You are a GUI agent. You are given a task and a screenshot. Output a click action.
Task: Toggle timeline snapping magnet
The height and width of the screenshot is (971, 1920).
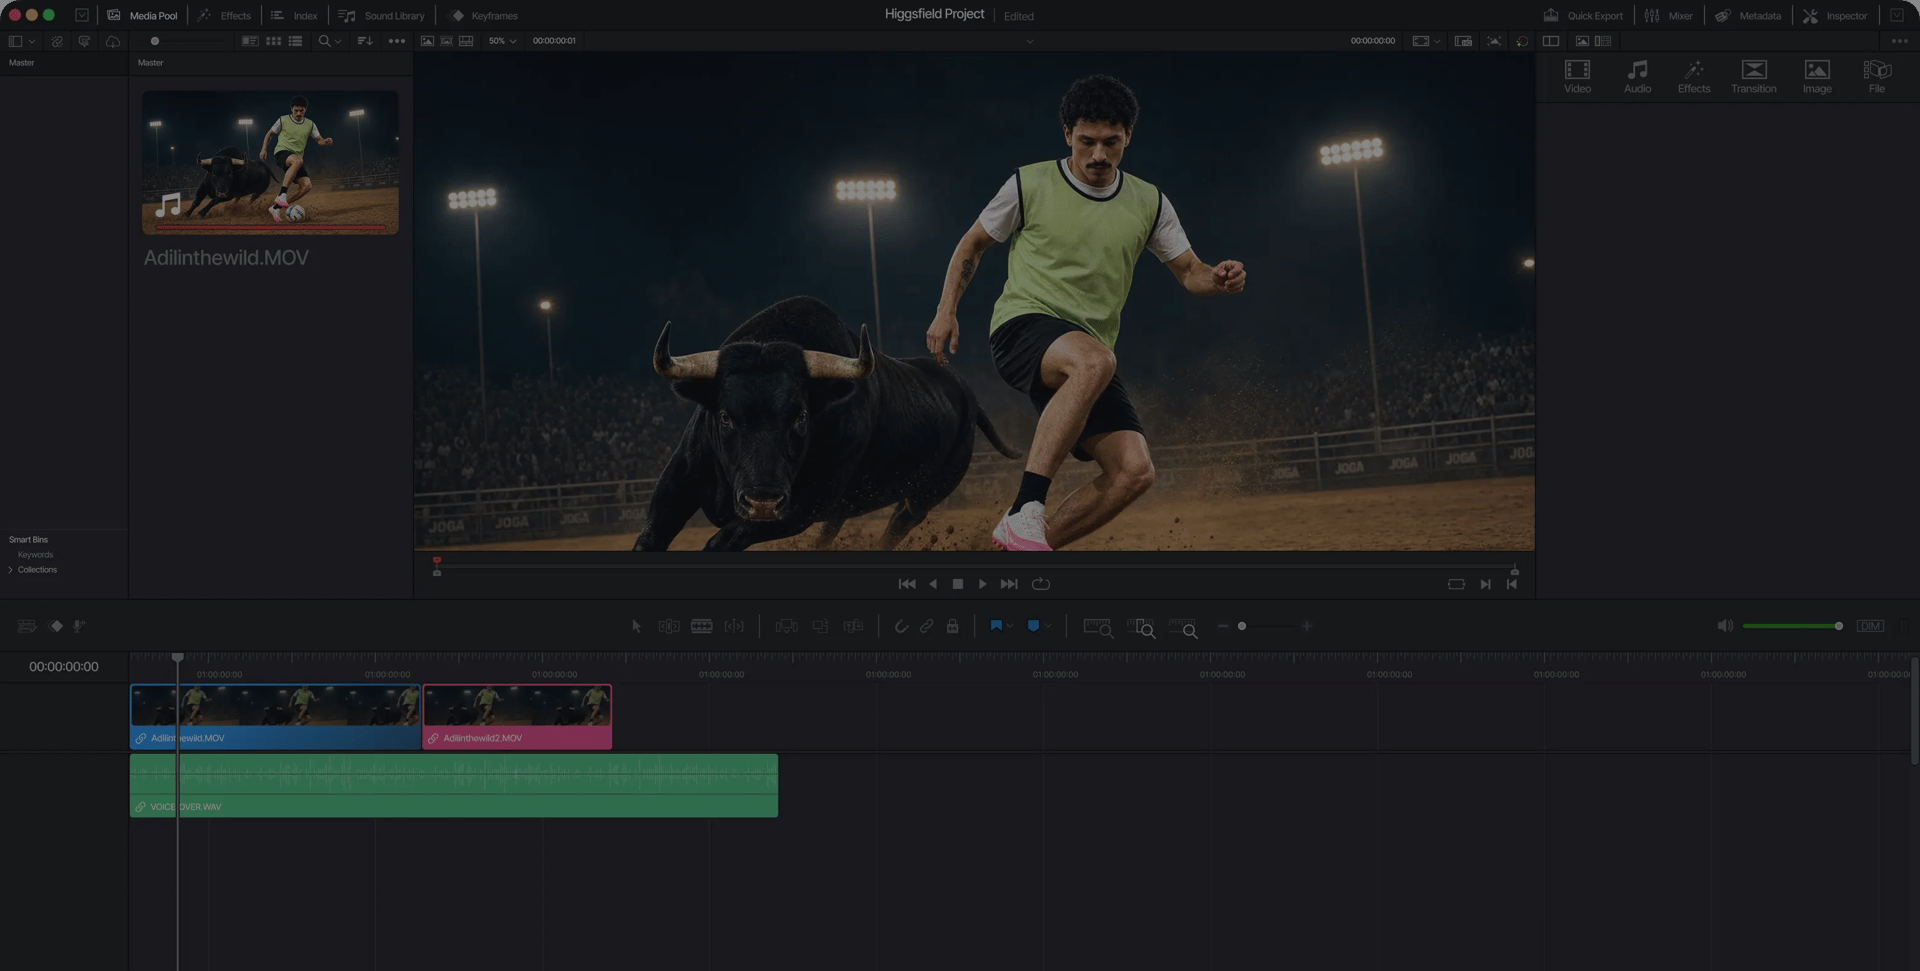901,626
